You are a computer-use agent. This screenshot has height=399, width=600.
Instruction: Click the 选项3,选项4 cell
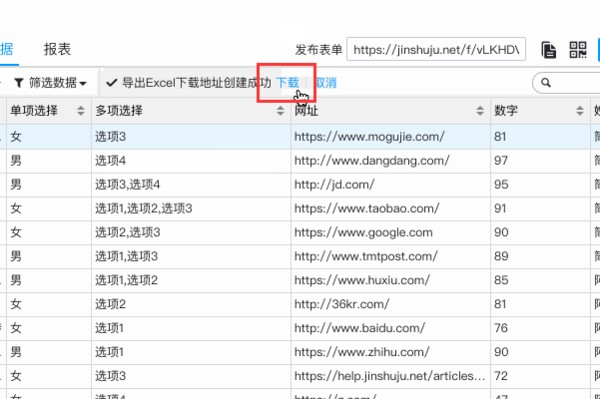191,184
